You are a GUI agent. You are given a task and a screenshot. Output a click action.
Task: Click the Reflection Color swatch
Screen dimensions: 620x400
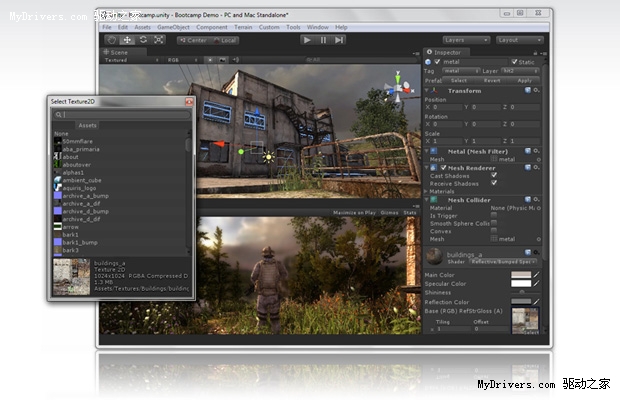coord(521,302)
